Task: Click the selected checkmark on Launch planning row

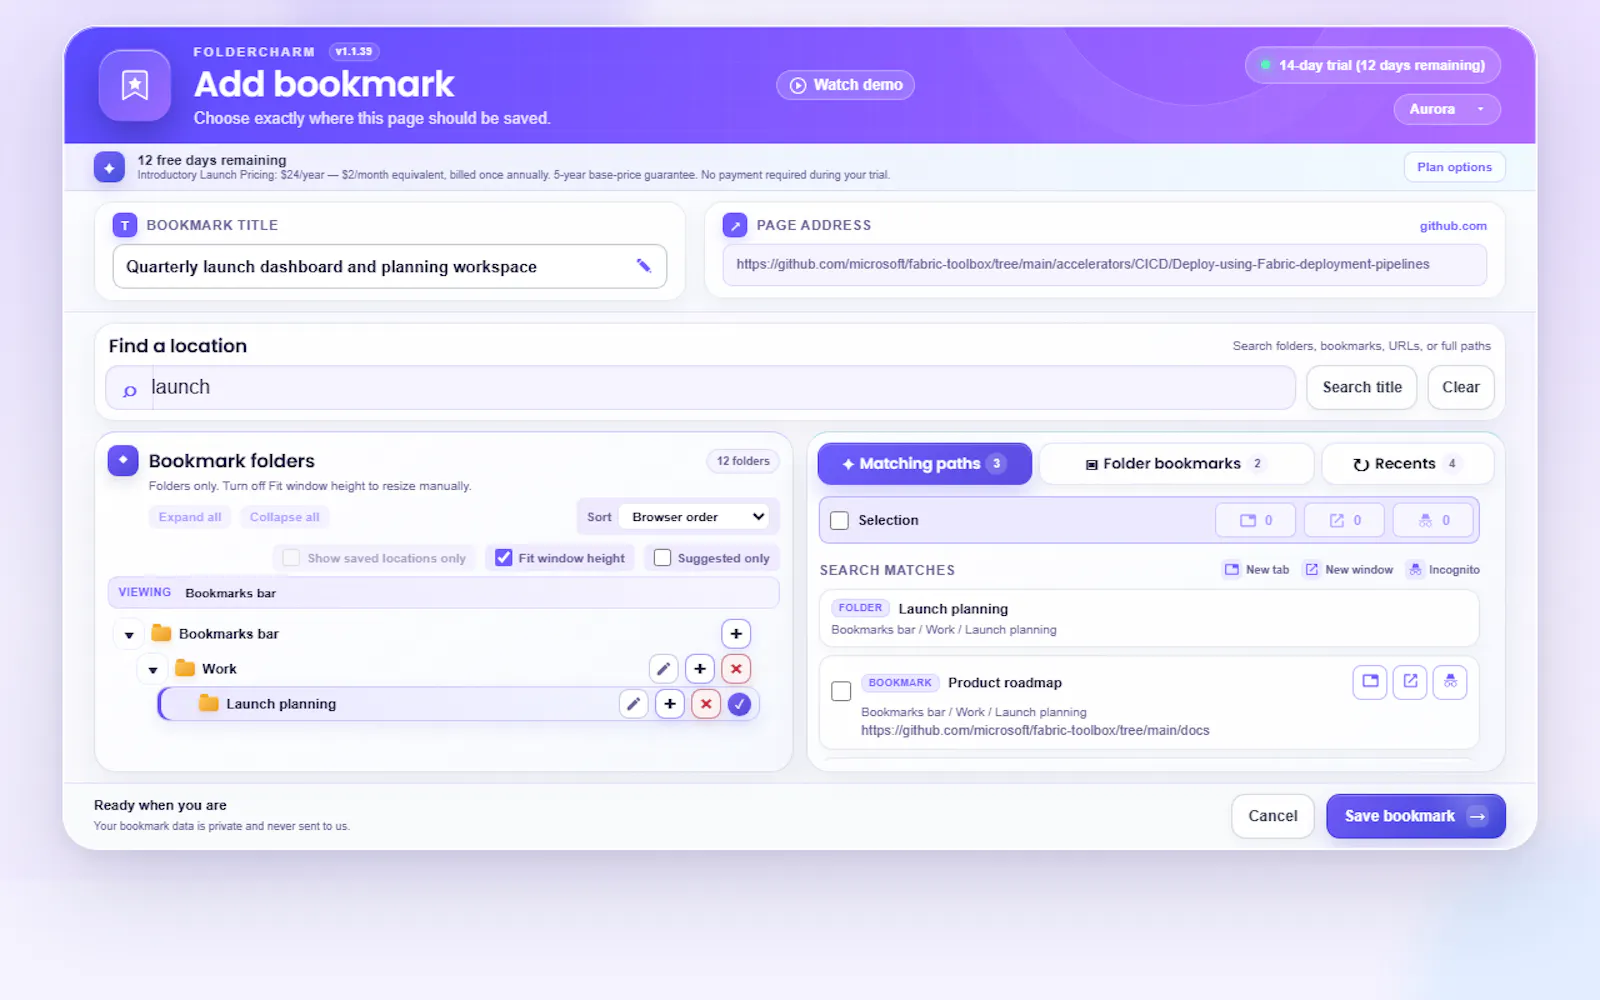Action: click(x=739, y=704)
